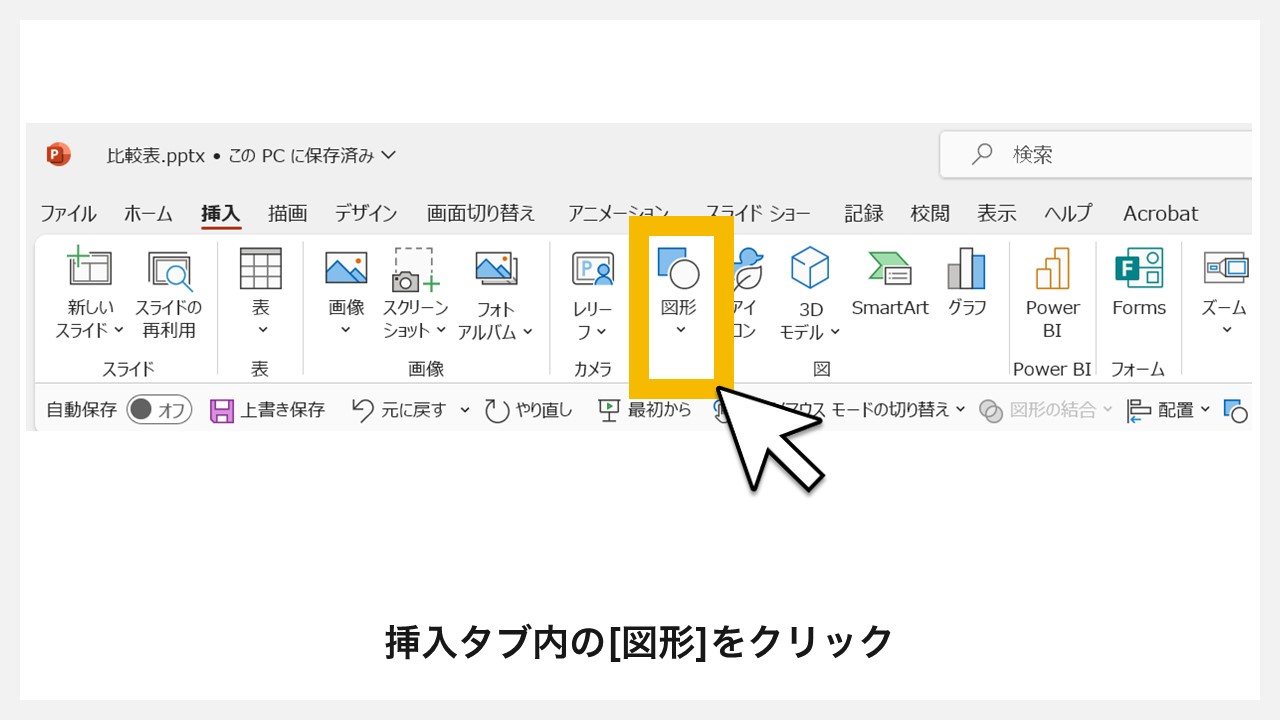Switch to the ホーム ribbon tab
The width and height of the screenshot is (1280, 720).
pyautogui.click(x=148, y=213)
